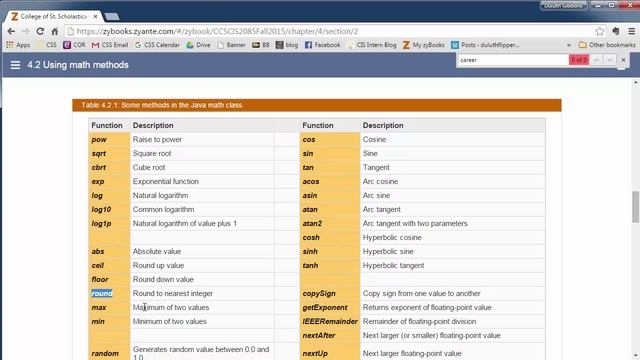Image resolution: width=640 pixels, height=360 pixels.
Task: Click the '4.2 Using math methods' heading
Action: pyautogui.click(x=78, y=65)
